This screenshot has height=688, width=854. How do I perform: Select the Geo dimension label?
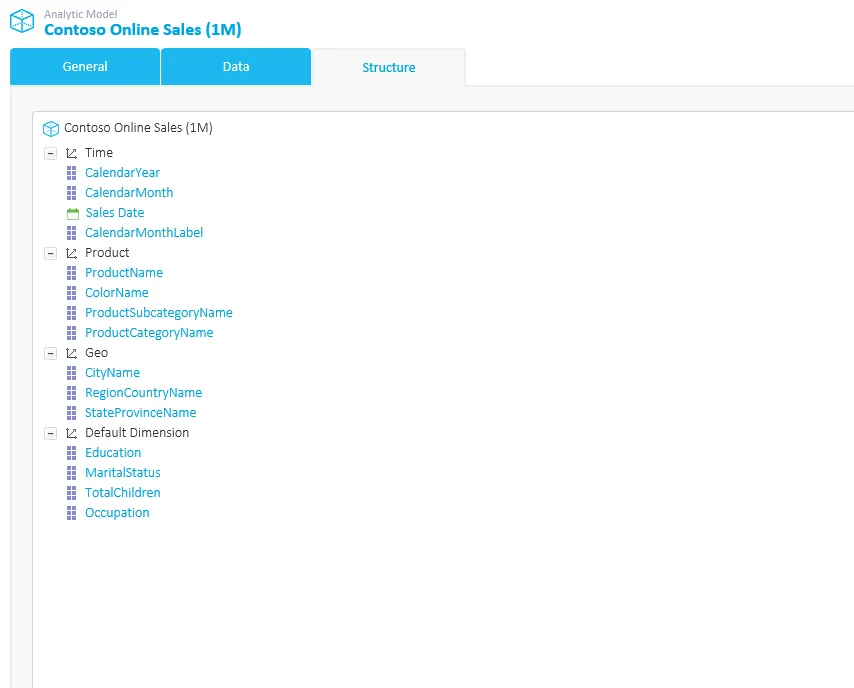click(x=96, y=353)
